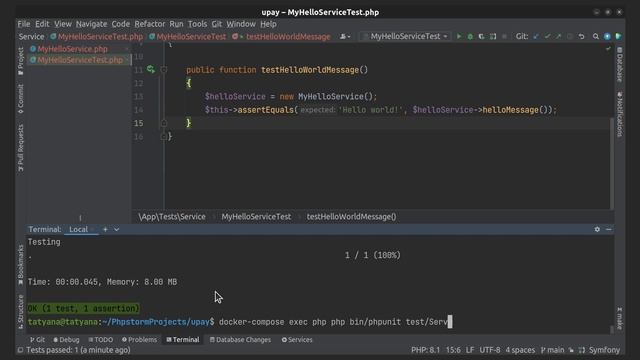Change LF line separator in status bar
This screenshot has width=640, height=360.
(x=470, y=350)
